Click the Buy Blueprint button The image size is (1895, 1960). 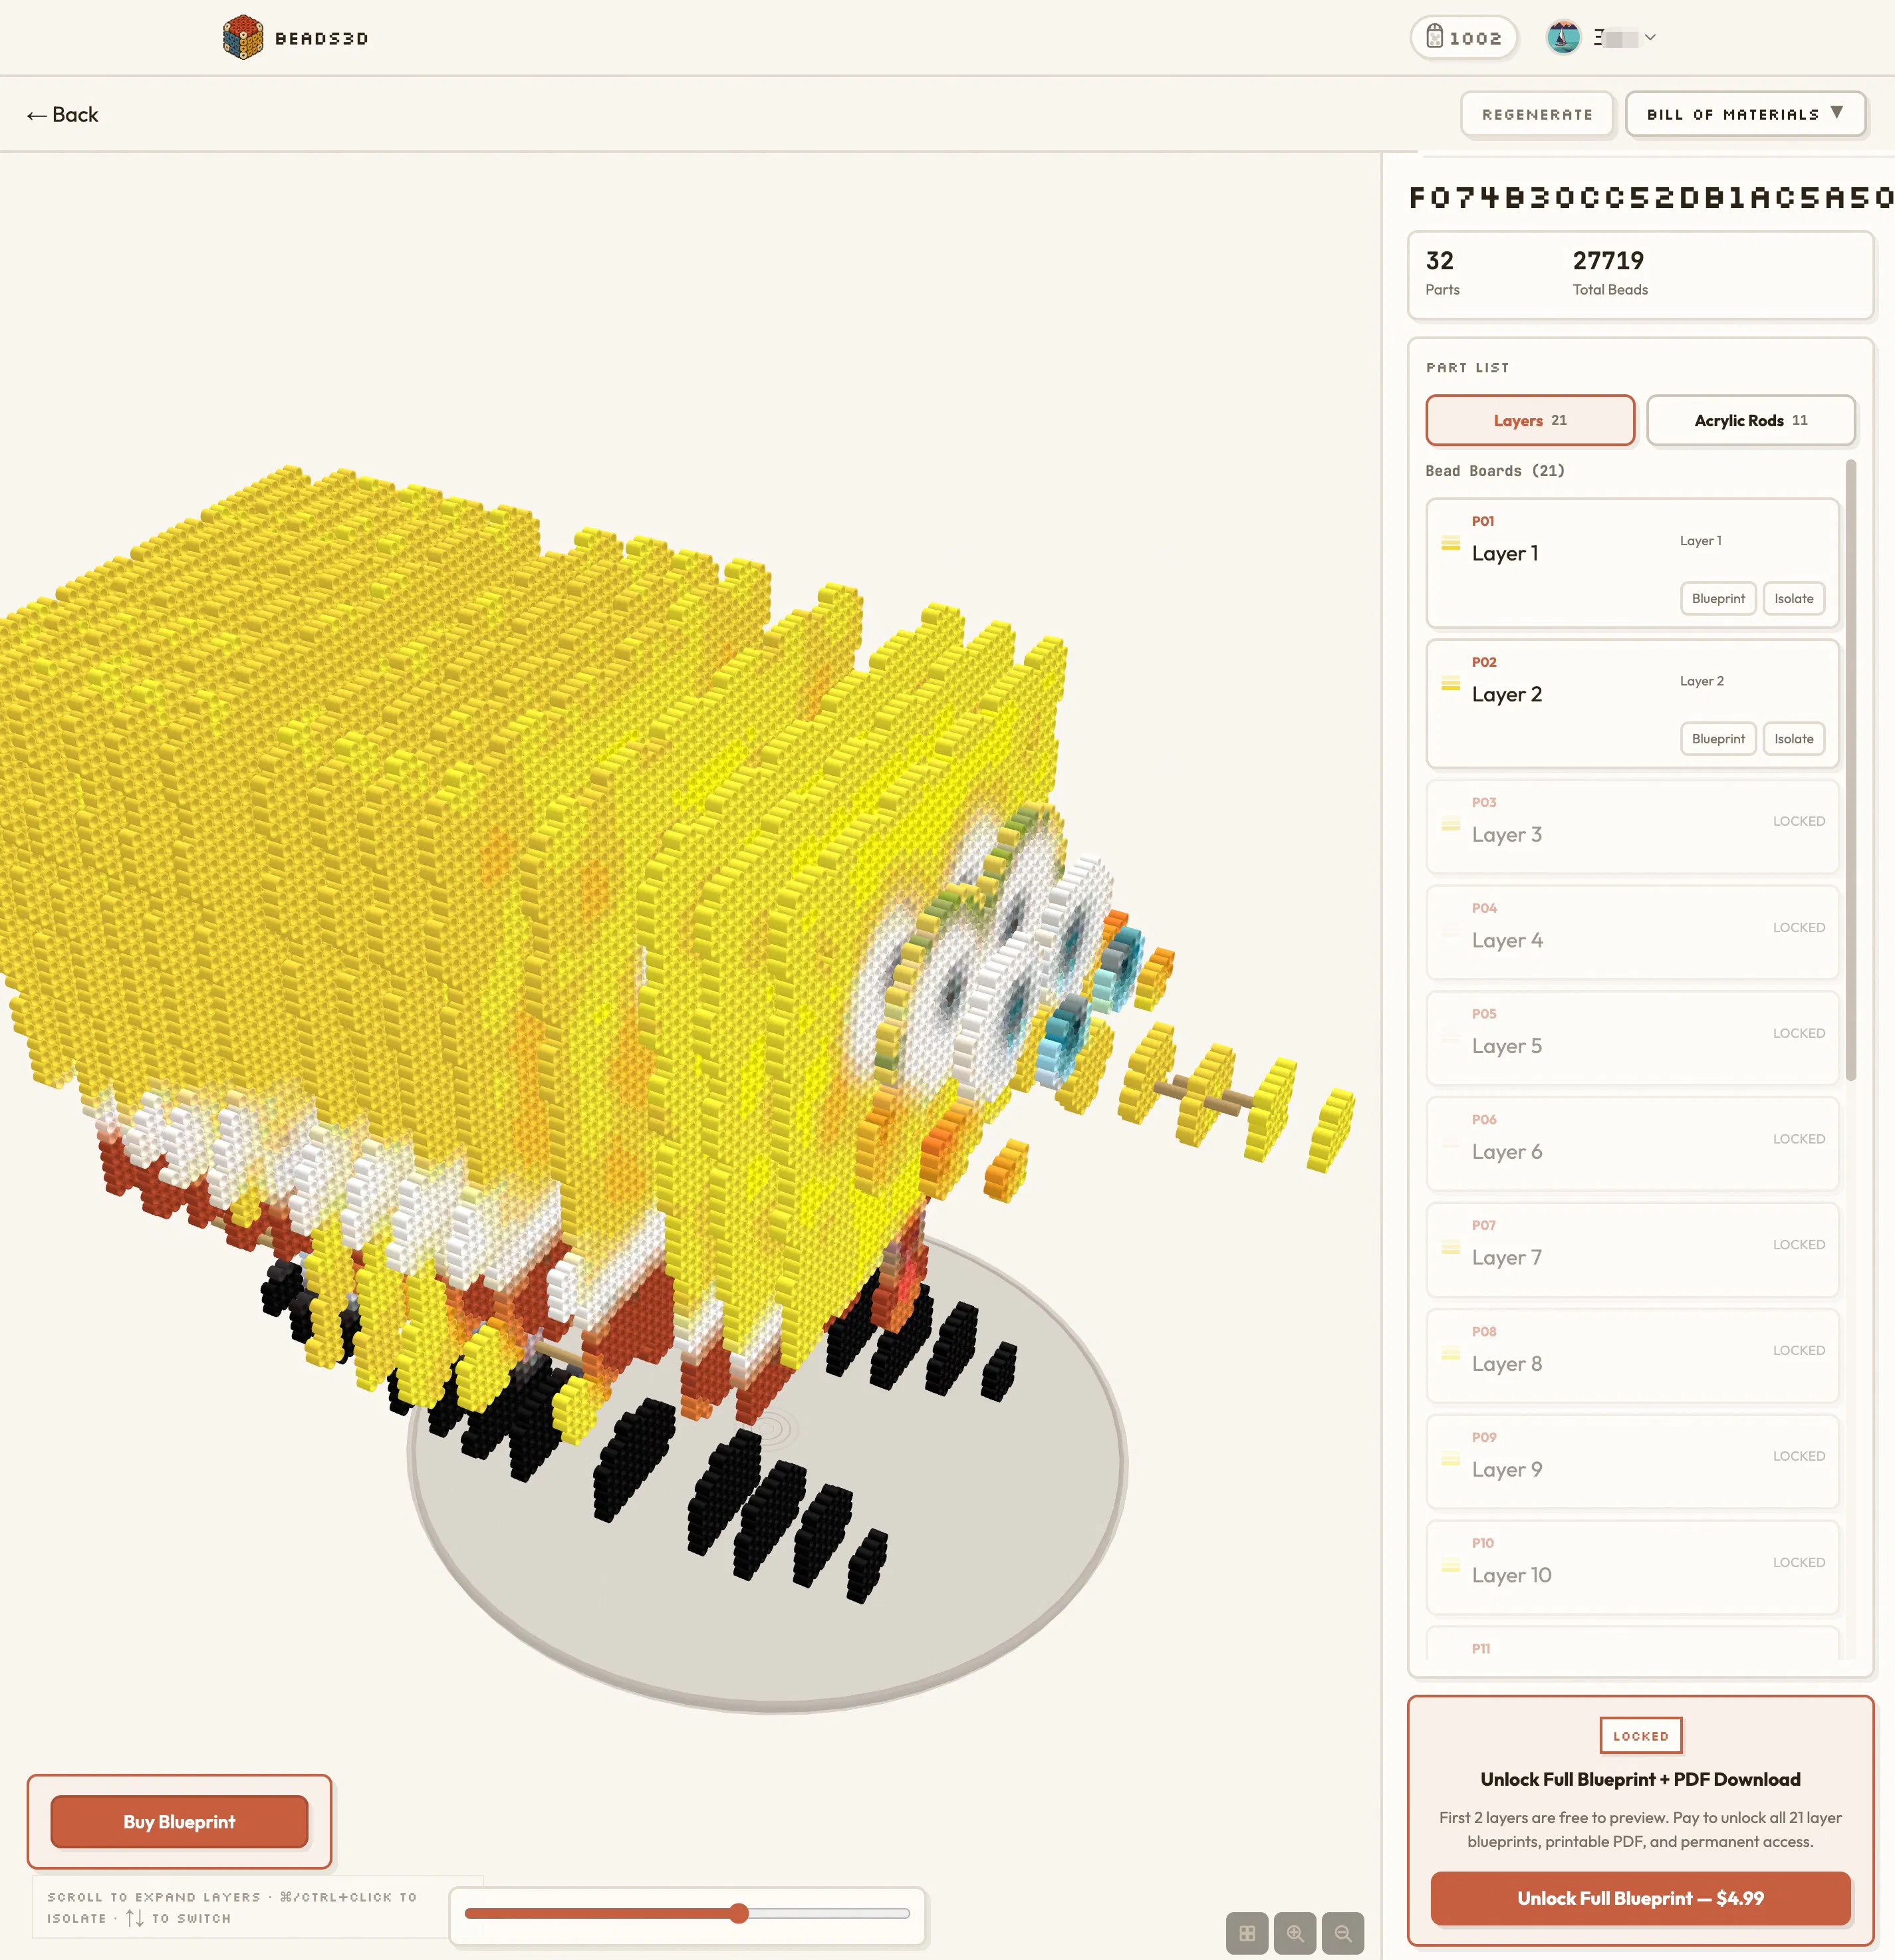click(179, 1822)
